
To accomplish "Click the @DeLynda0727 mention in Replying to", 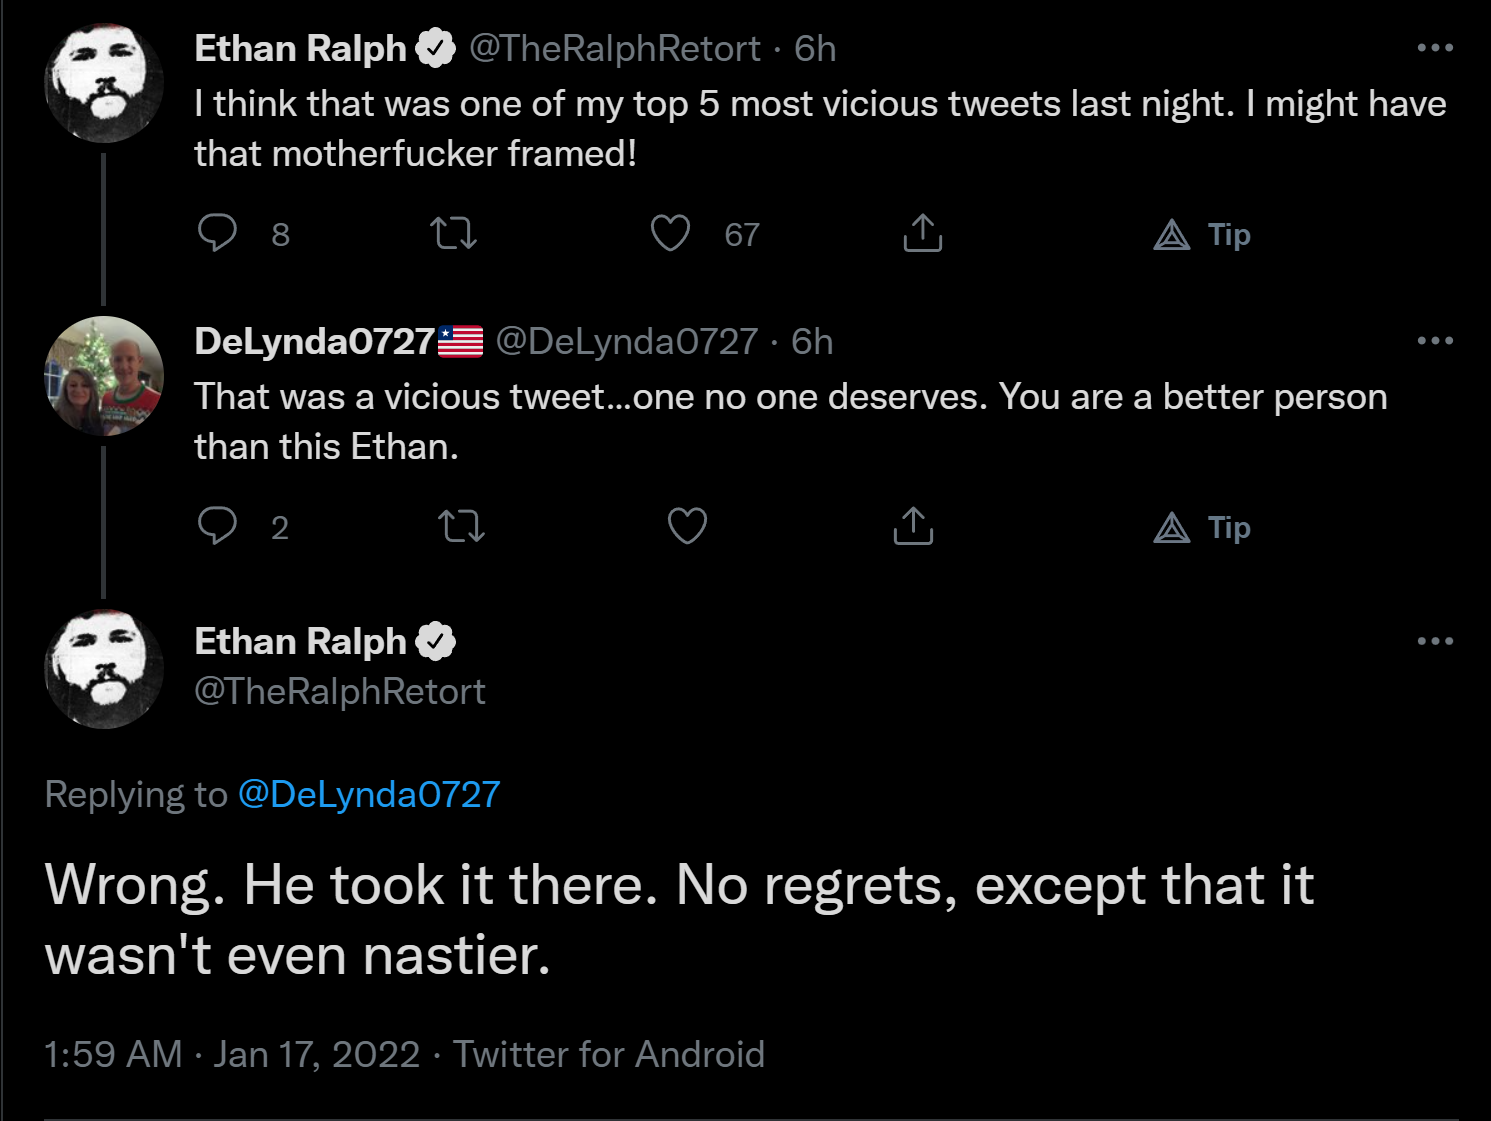I will point(368,795).
